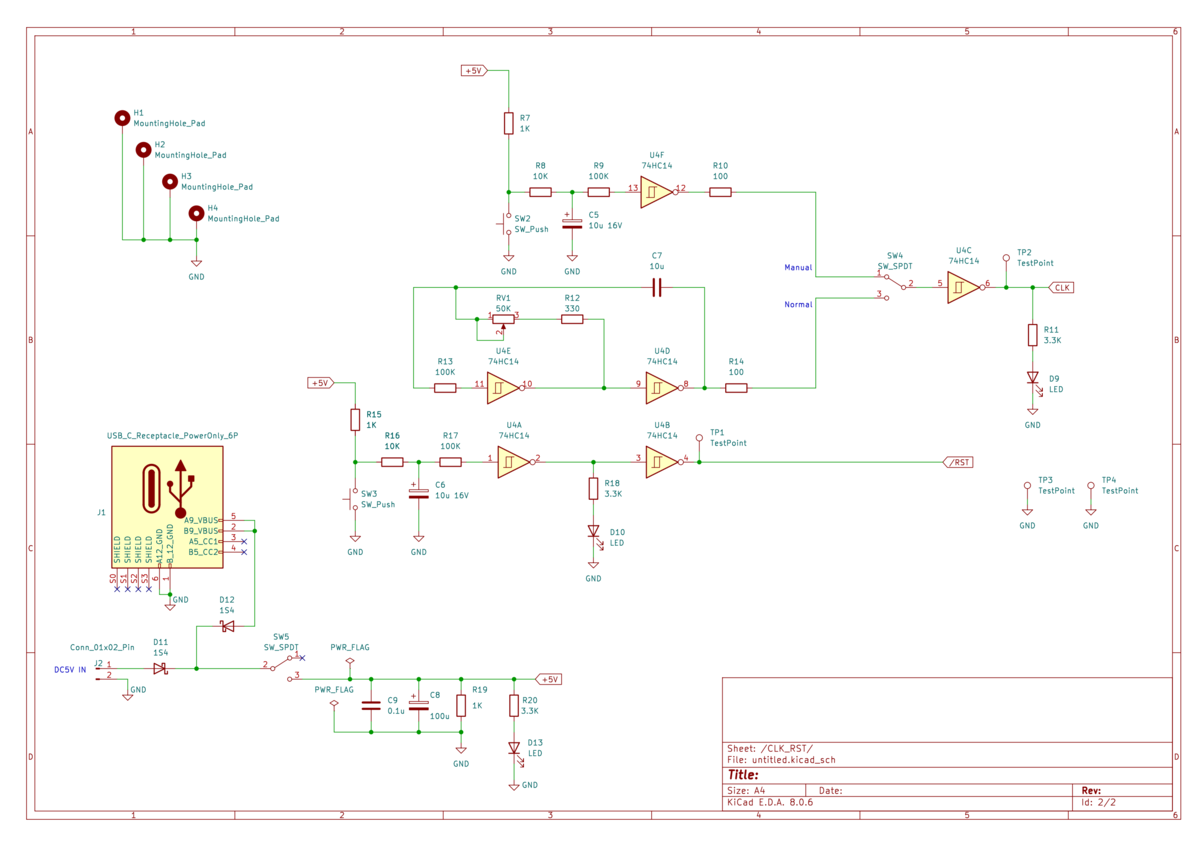Click the +5V label above R7

click(473, 71)
